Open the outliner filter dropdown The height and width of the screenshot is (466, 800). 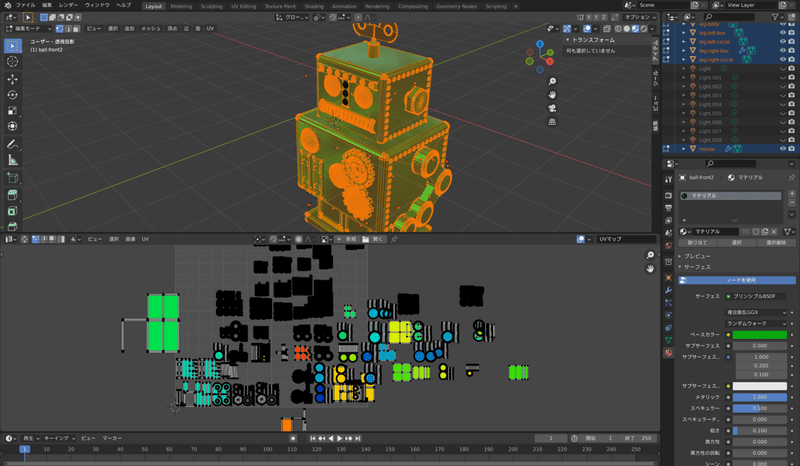(778, 17)
